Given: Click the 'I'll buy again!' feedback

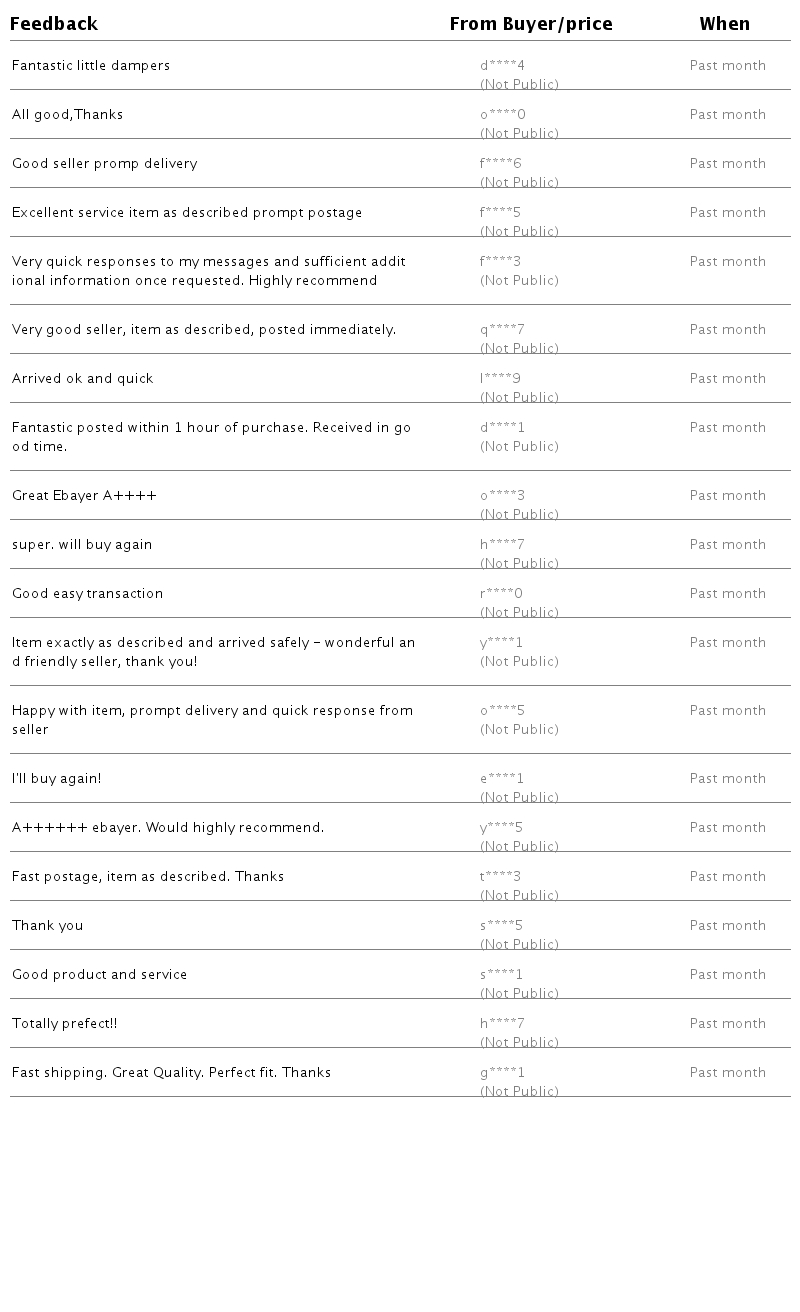Looking at the screenshot, I should point(56,779).
